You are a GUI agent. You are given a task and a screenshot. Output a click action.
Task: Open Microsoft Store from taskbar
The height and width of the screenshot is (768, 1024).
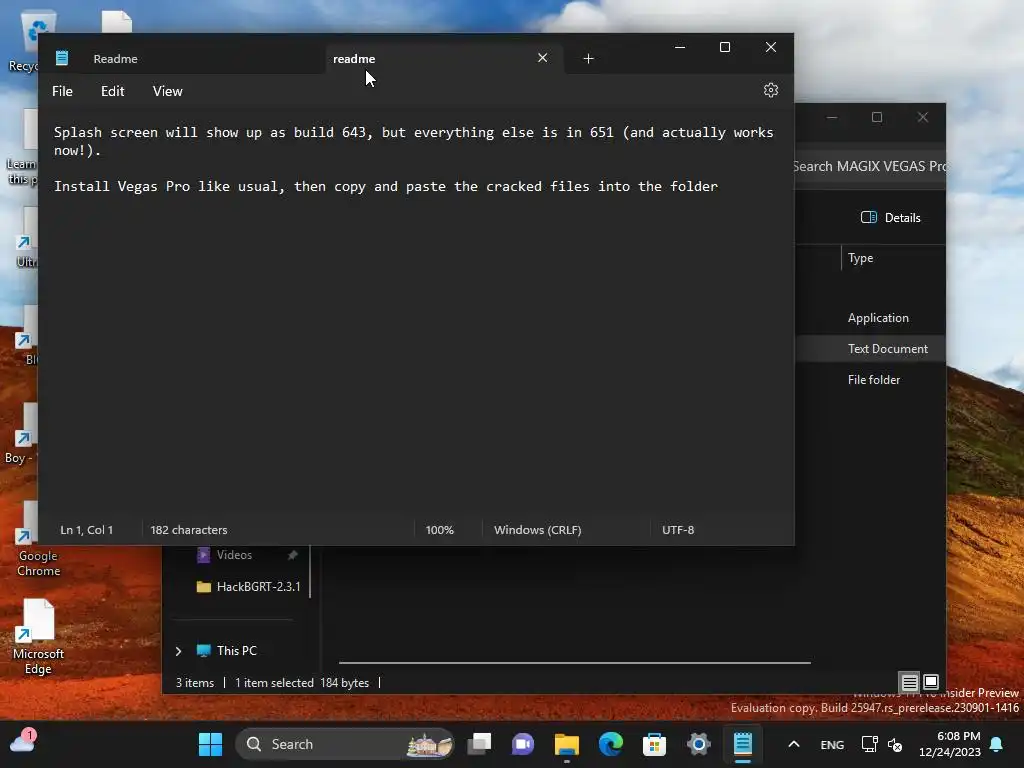654,744
